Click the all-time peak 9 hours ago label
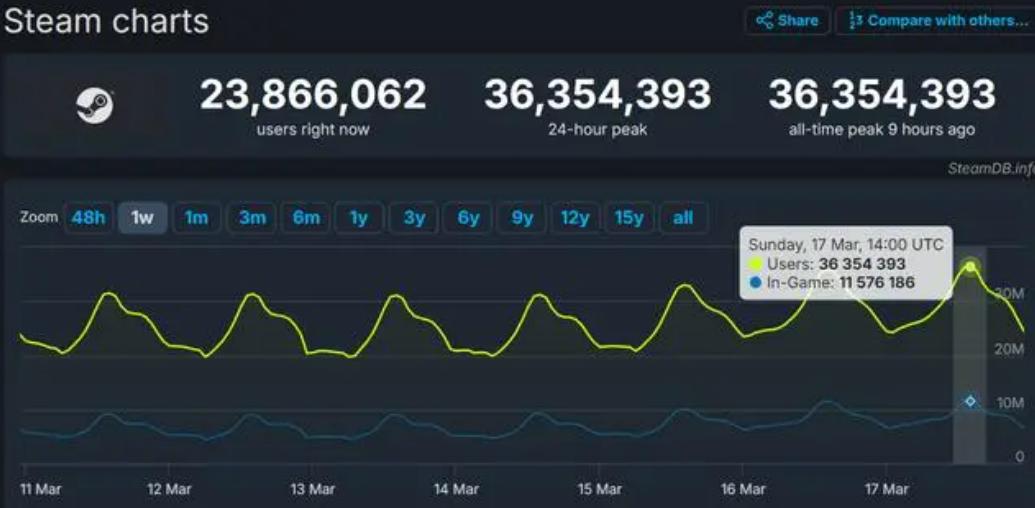The width and height of the screenshot is (1035, 508). pos(881,131)
